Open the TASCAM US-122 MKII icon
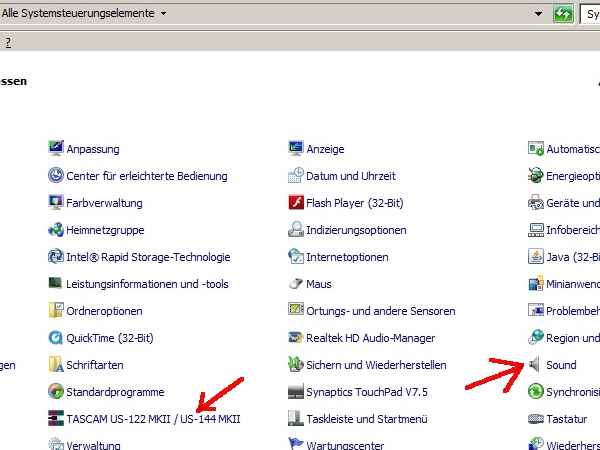Screen dimensions: 600x450 [x=56, y=418]
